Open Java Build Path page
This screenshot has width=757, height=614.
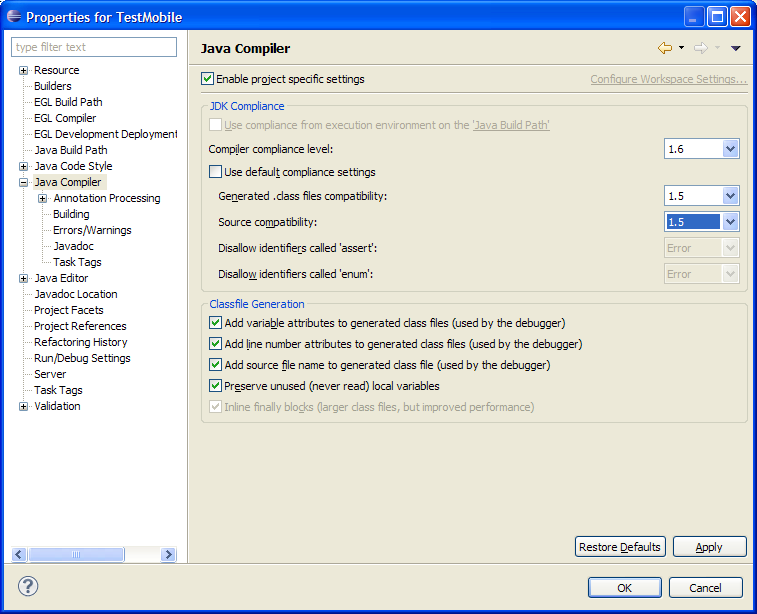coord(70,150)
